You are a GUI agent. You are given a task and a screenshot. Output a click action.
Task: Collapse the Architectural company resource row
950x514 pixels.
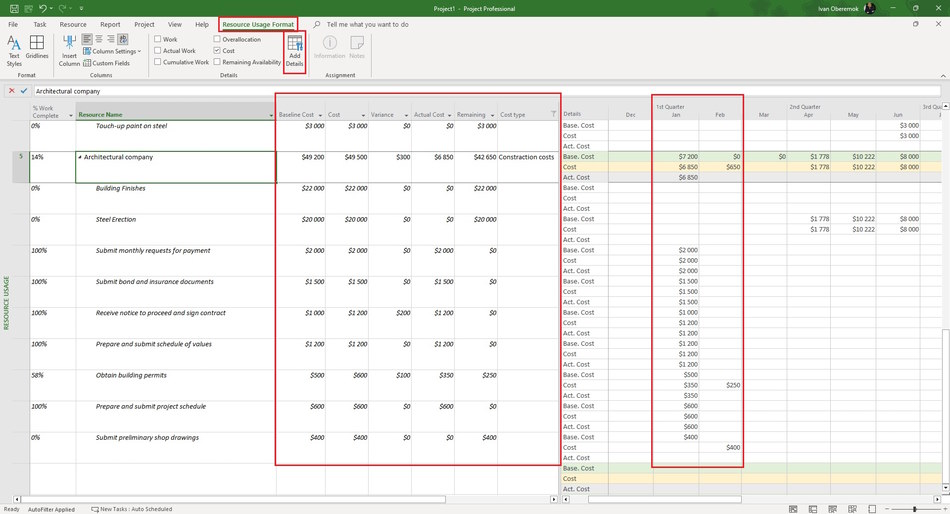80,157
